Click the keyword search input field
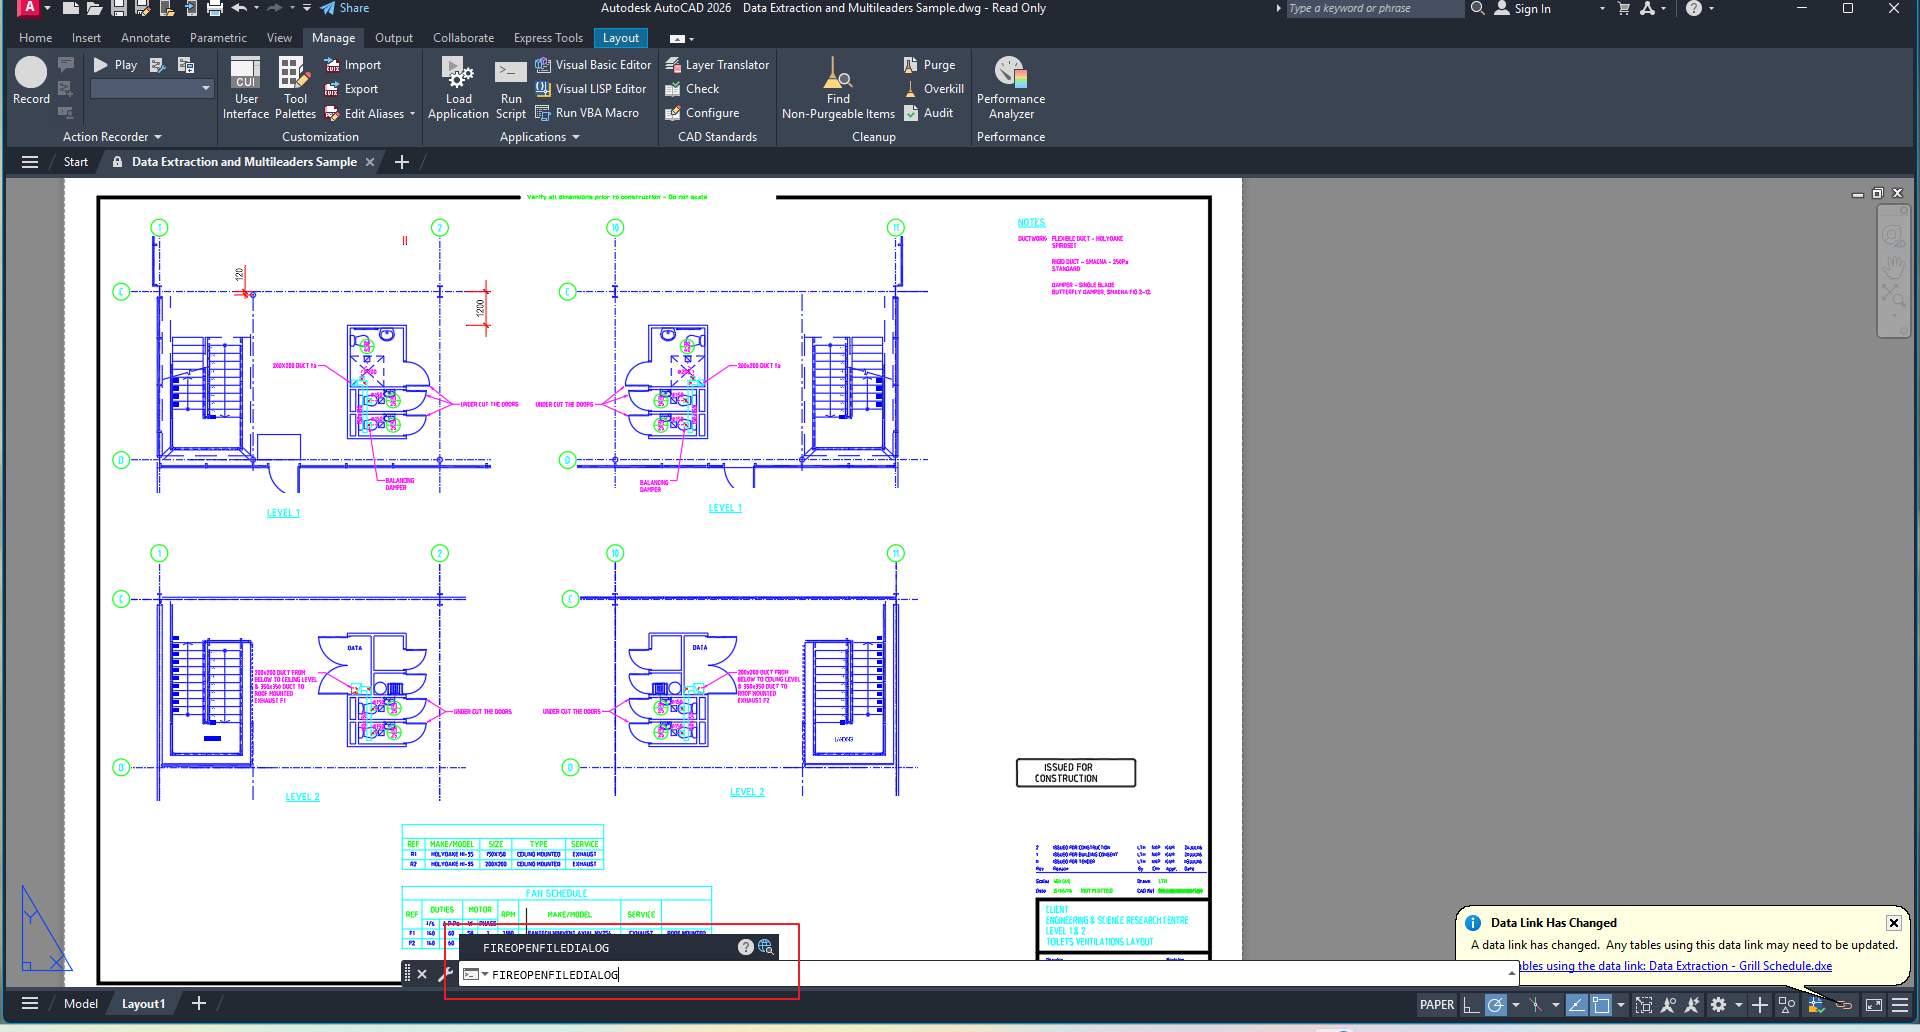This screenshot has width=1920, height=1032. tap(1374, 8)
